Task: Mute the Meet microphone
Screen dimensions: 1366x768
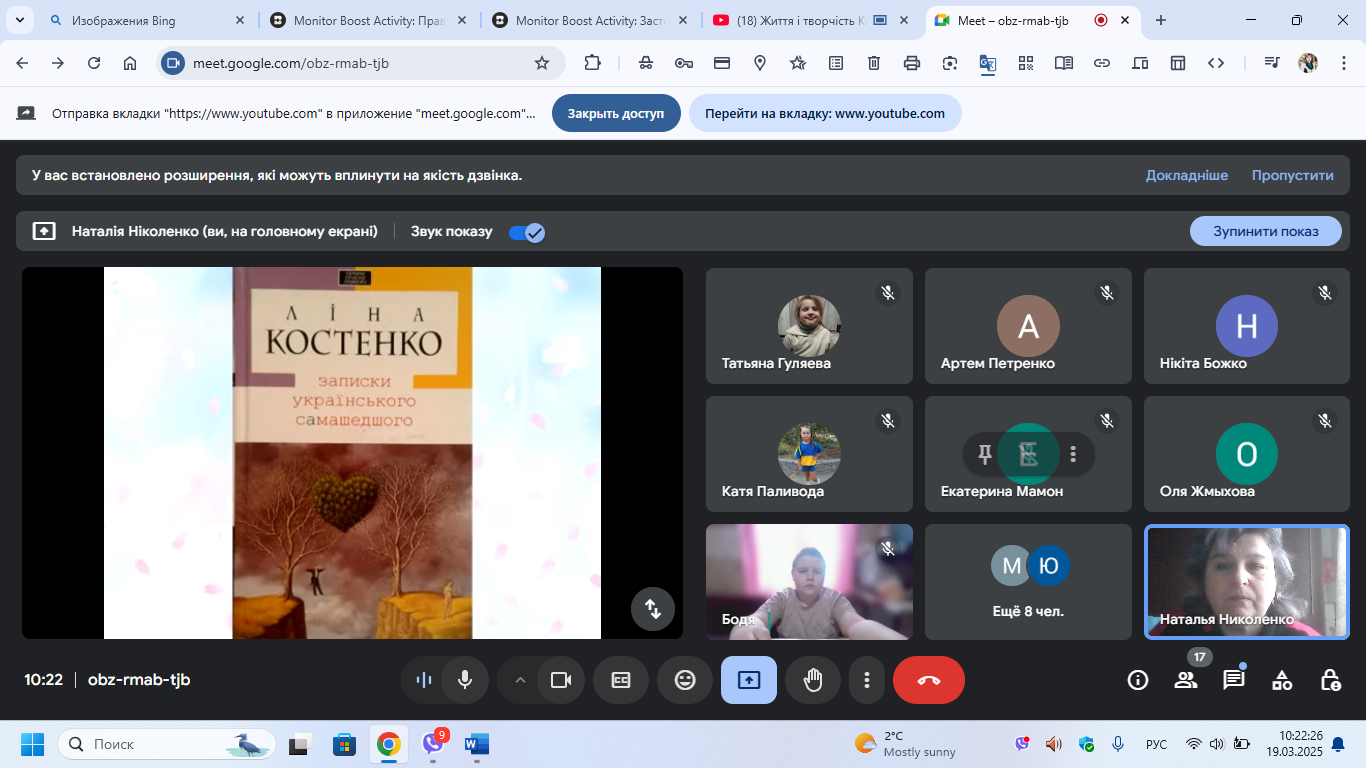Action: click(465, 680)
